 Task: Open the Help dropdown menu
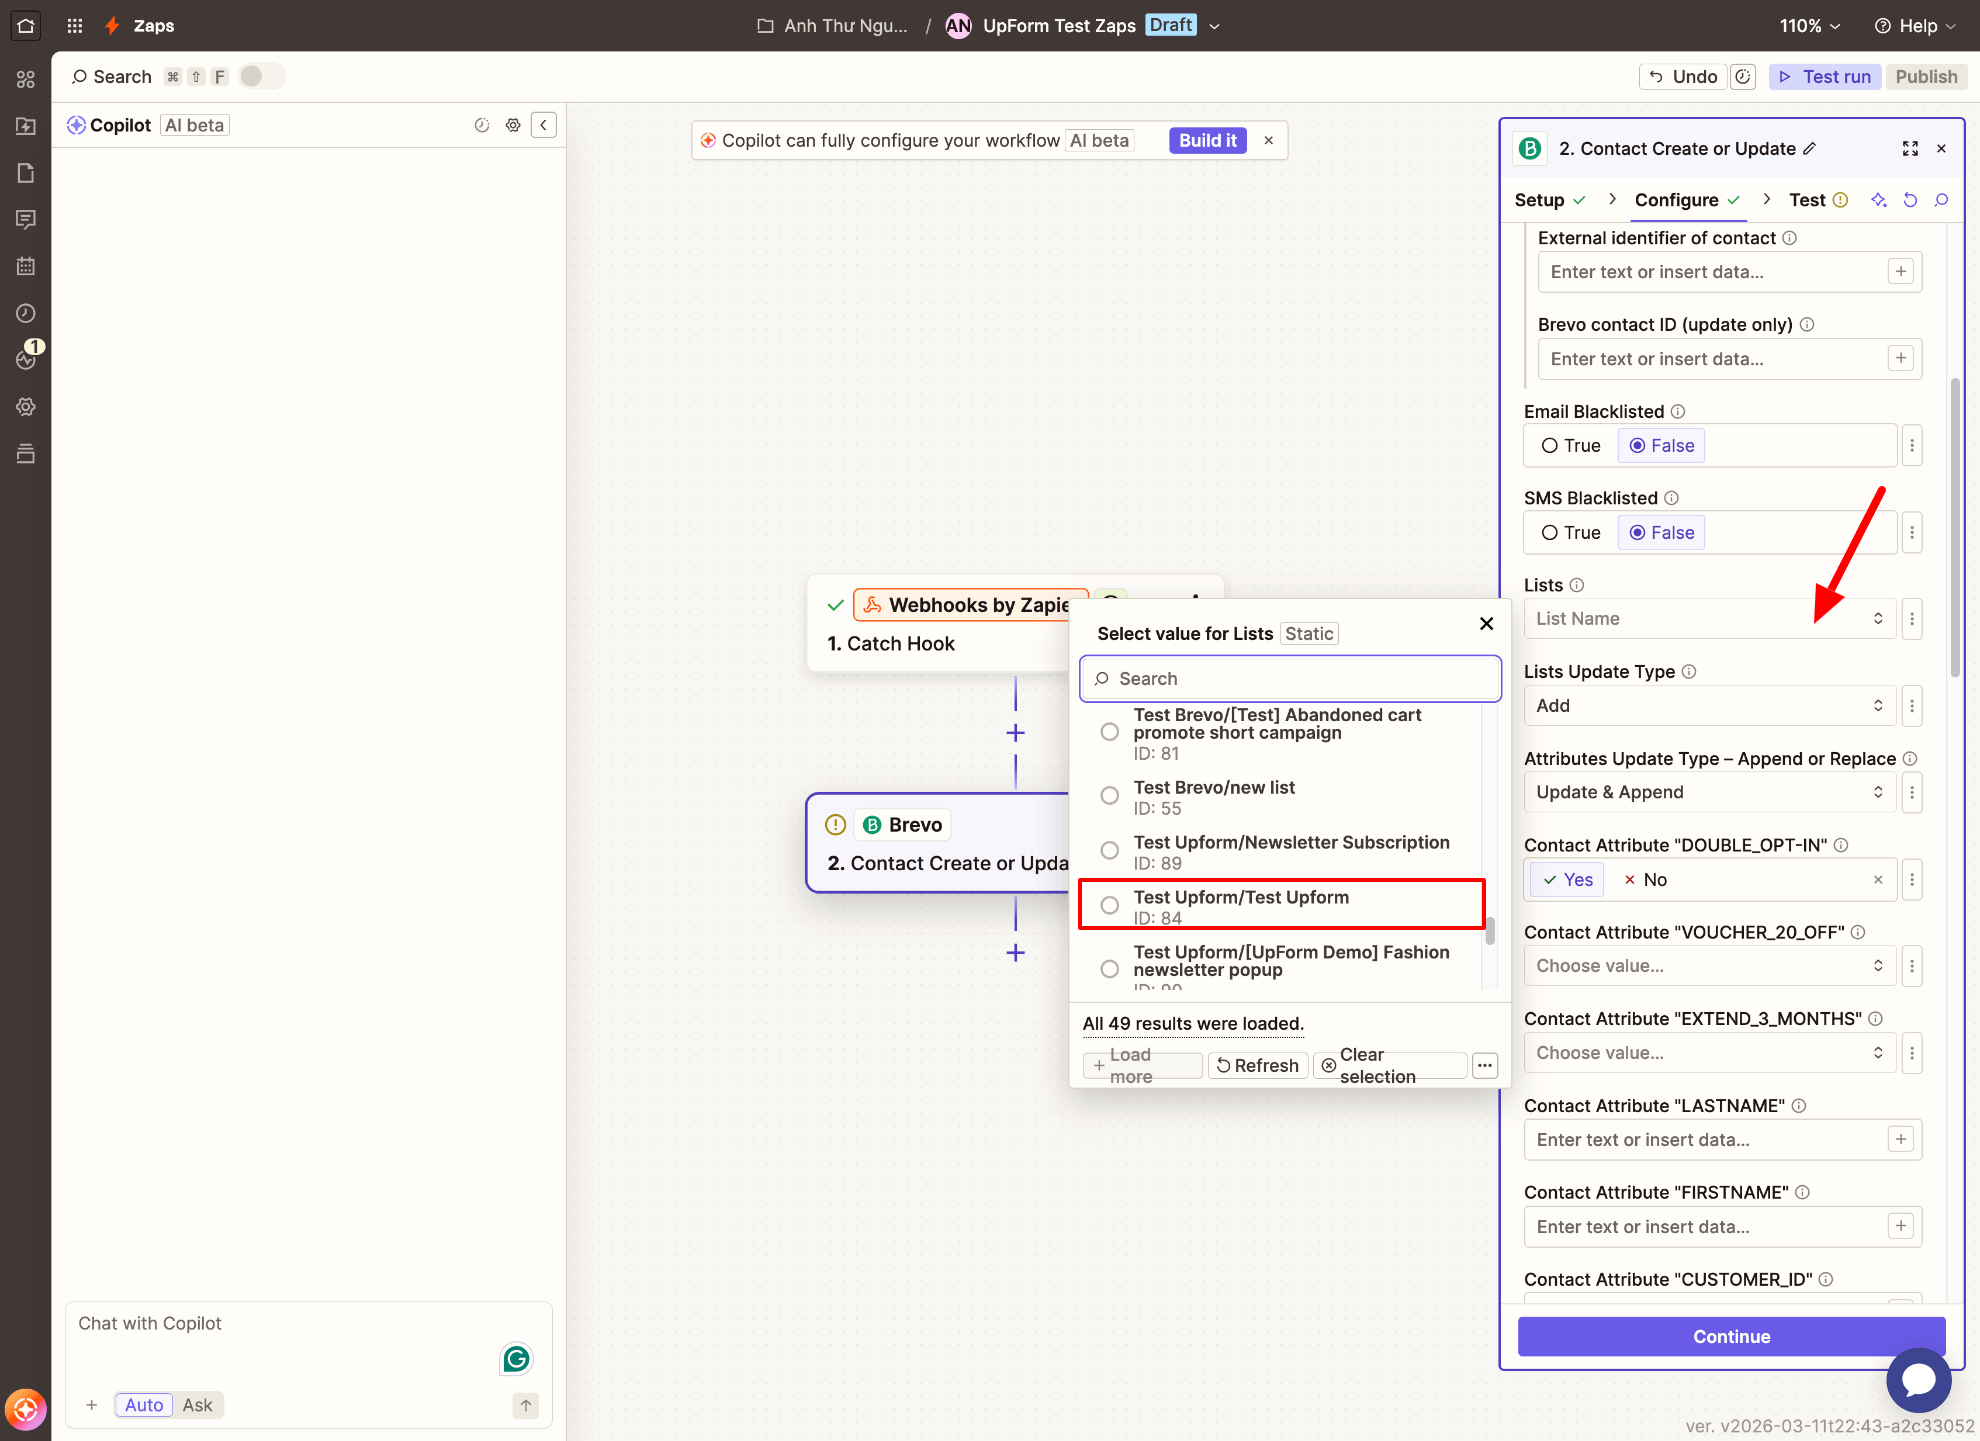tap(1915, 26)
